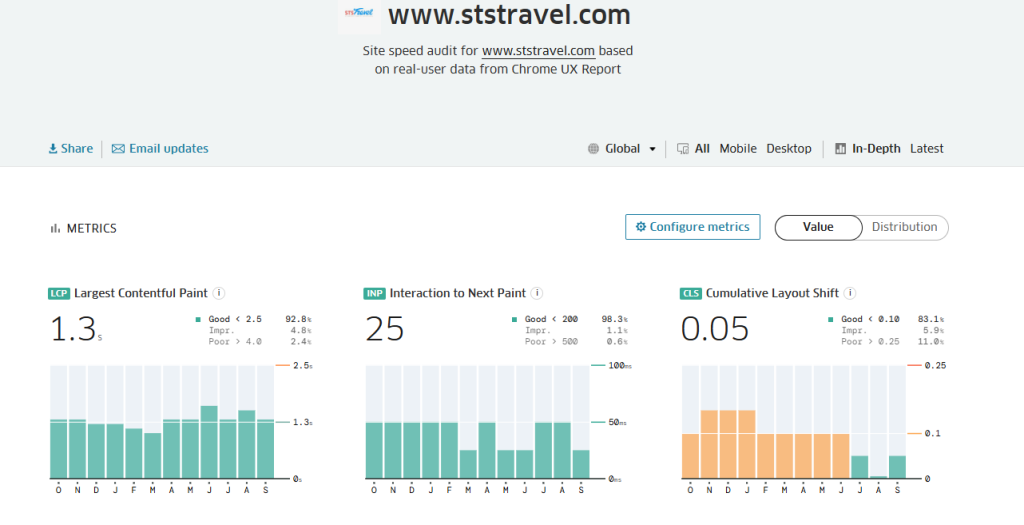Filter data to Mobile devices

tap(738, 149)
